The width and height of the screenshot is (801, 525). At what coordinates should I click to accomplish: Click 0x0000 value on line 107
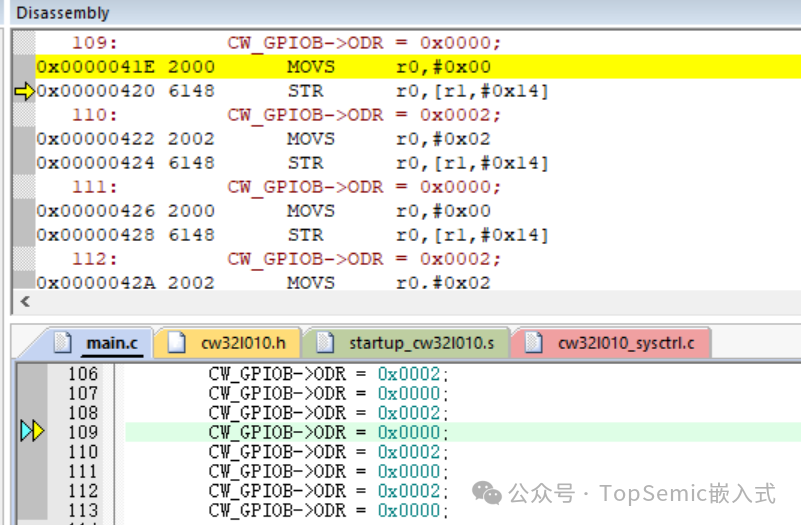409,394
